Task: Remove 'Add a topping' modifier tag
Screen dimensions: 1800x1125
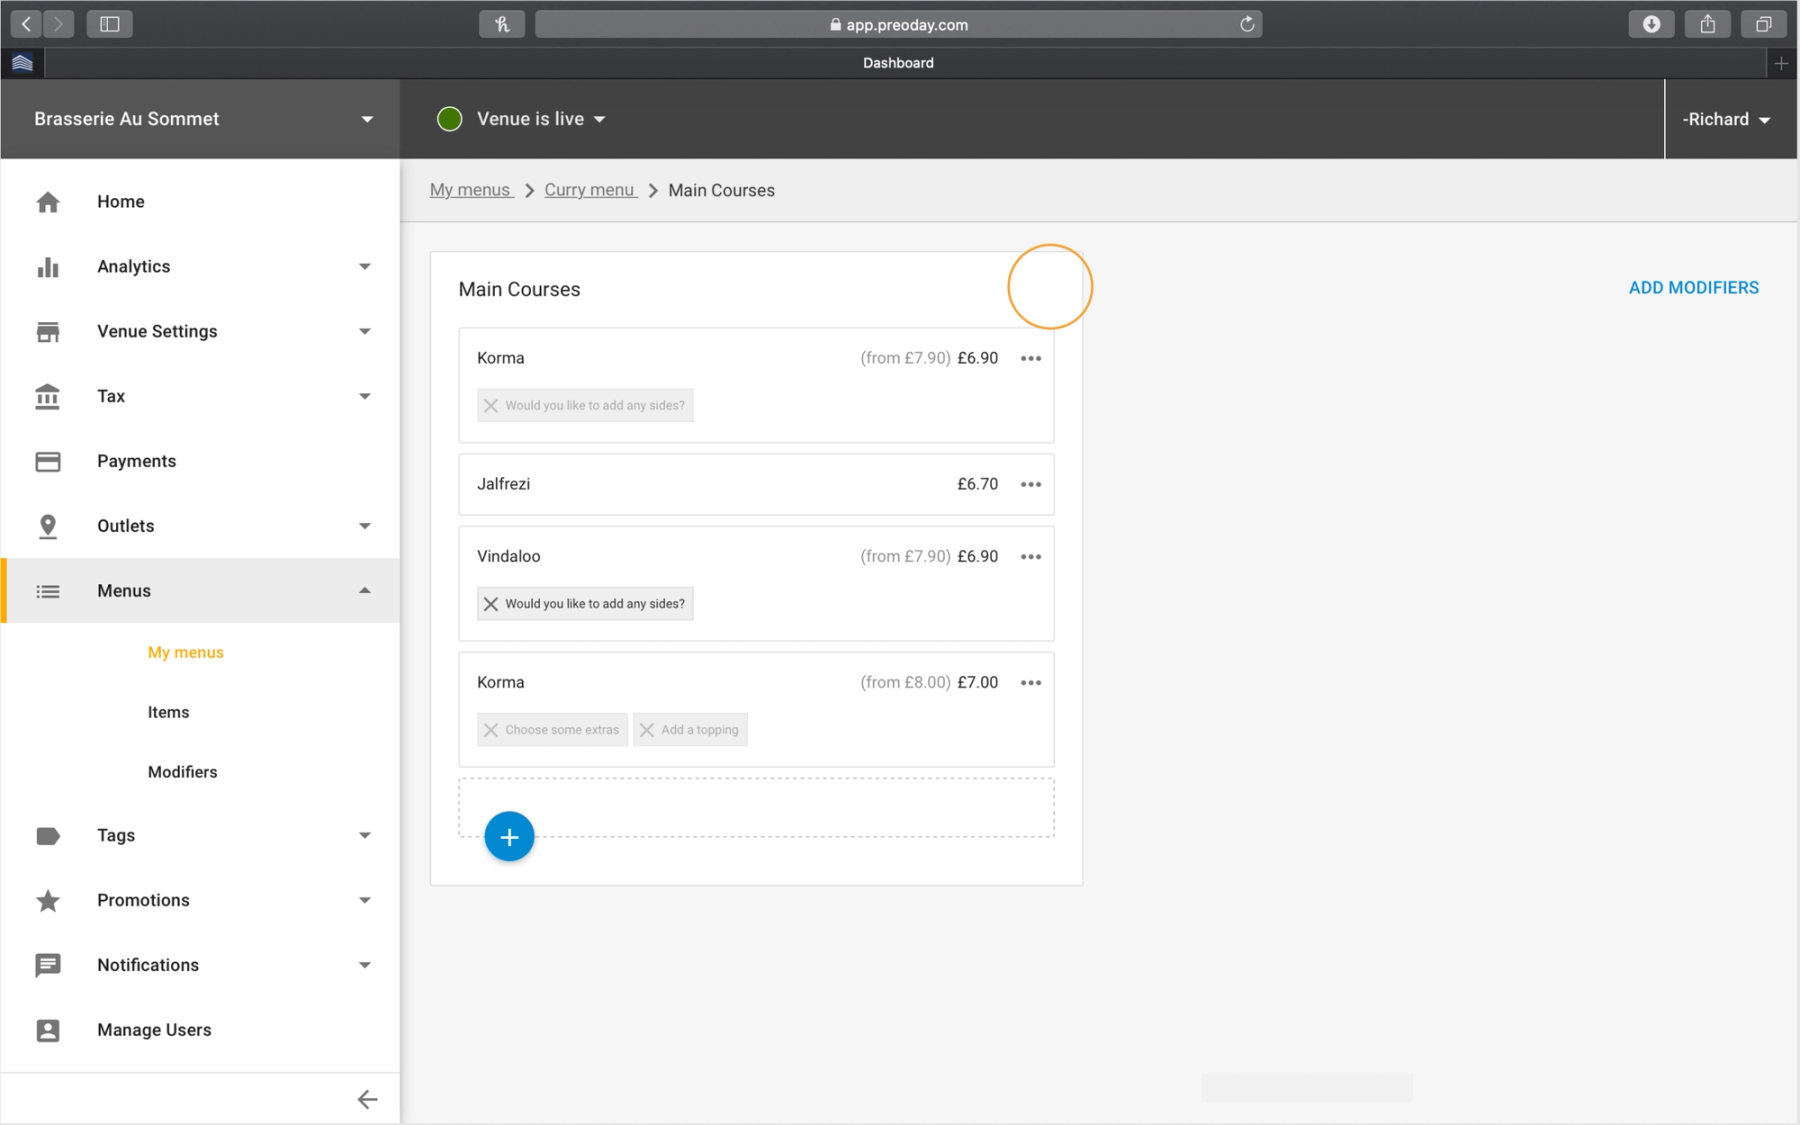Action: pyautogui.click(x=647, y=730)
